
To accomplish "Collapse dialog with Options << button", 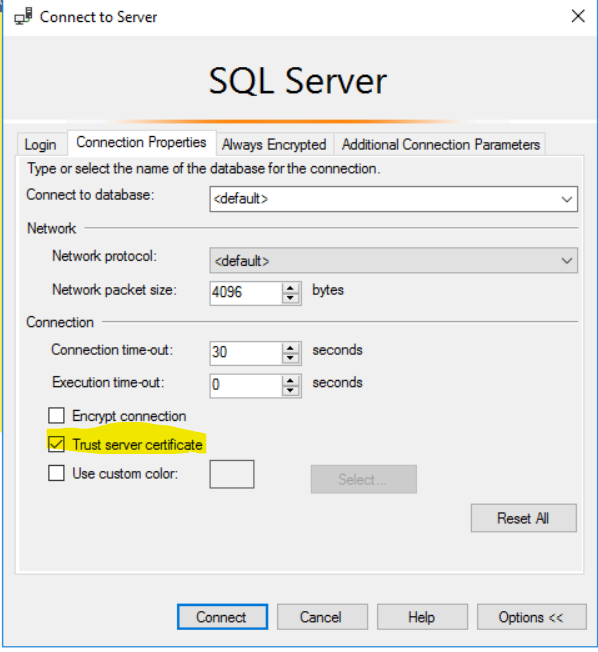I will coord(531,617).
